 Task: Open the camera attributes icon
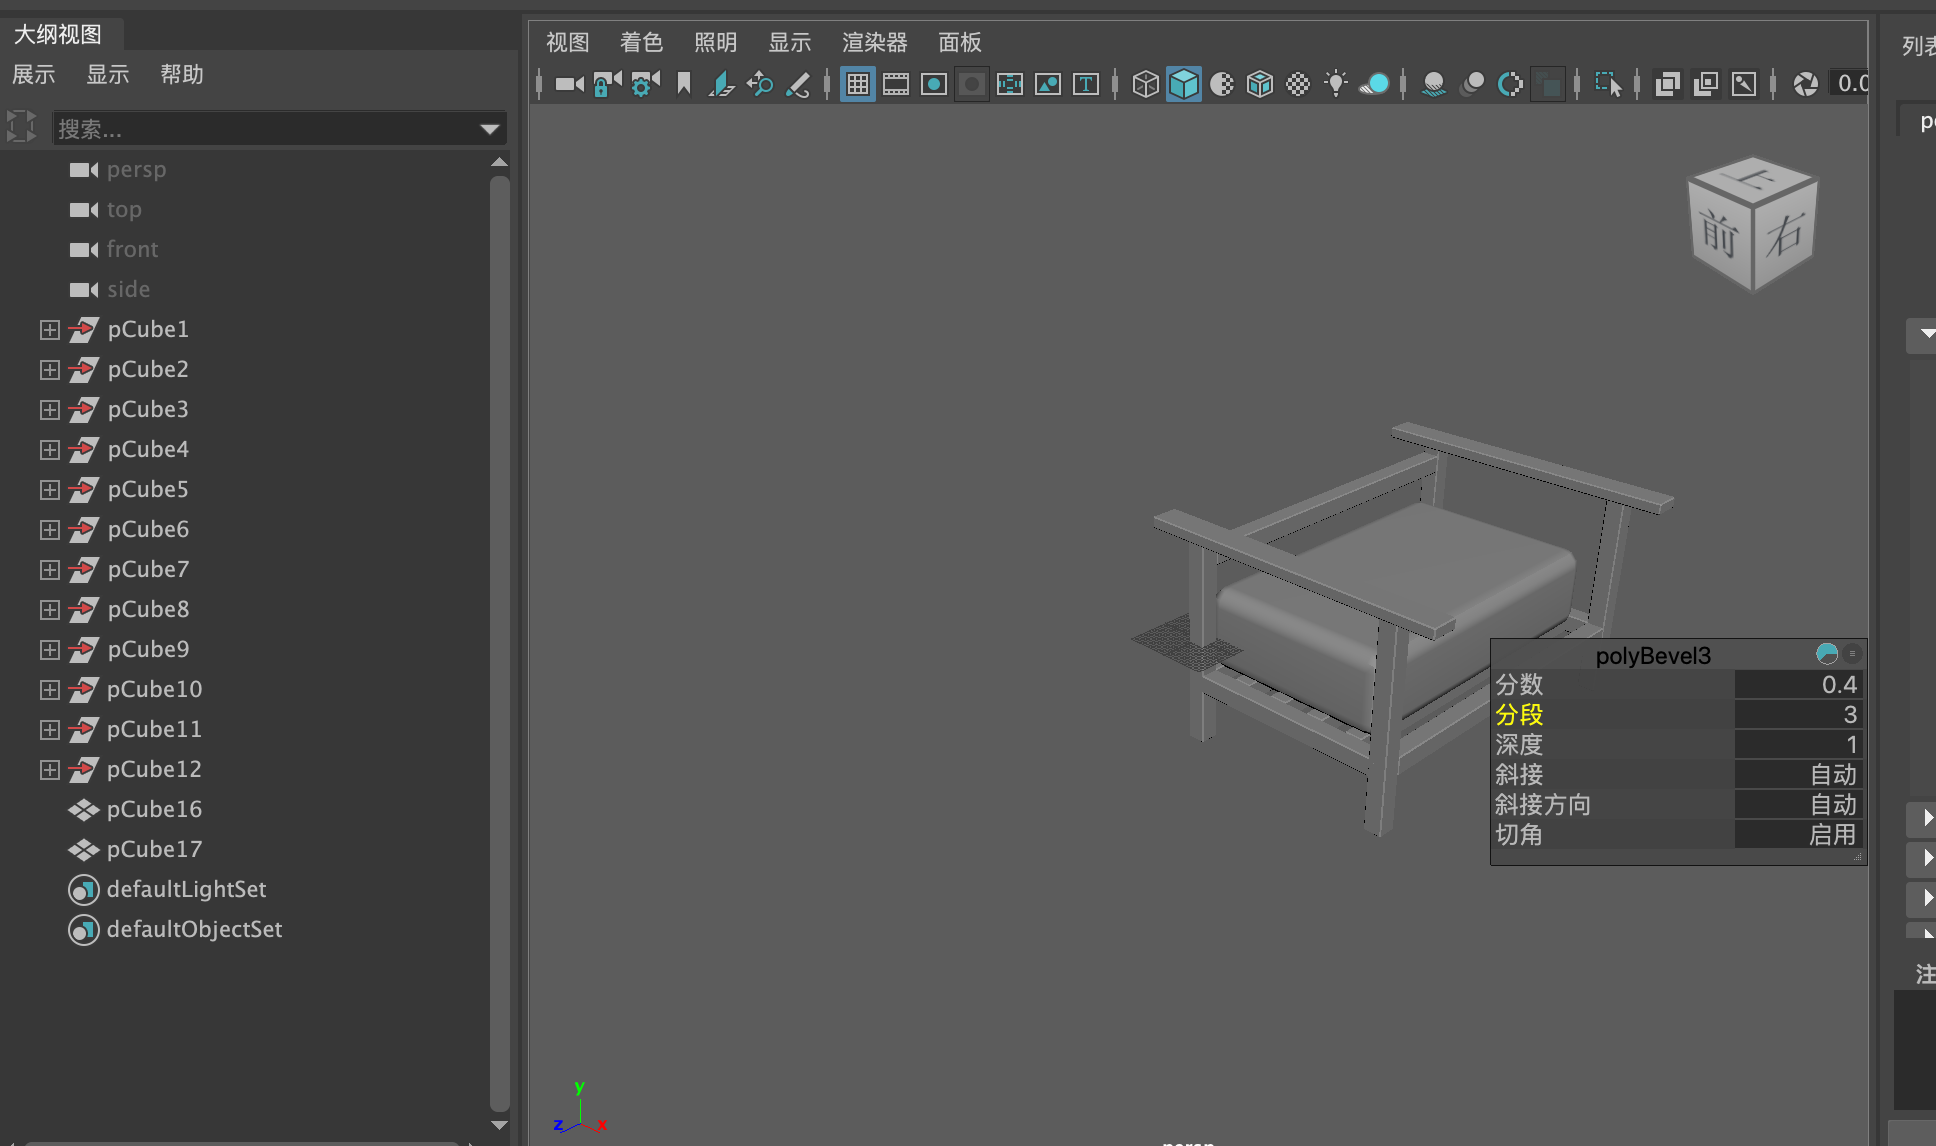[644, 84]
